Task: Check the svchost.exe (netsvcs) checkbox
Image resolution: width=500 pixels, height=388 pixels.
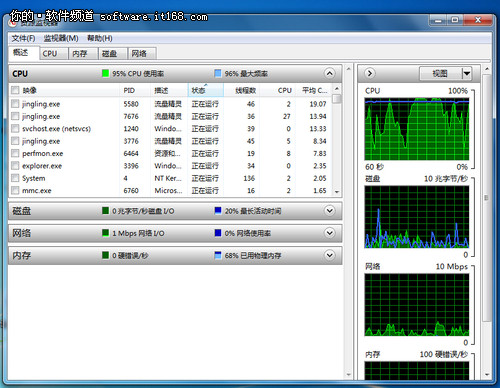Action: 15,128
